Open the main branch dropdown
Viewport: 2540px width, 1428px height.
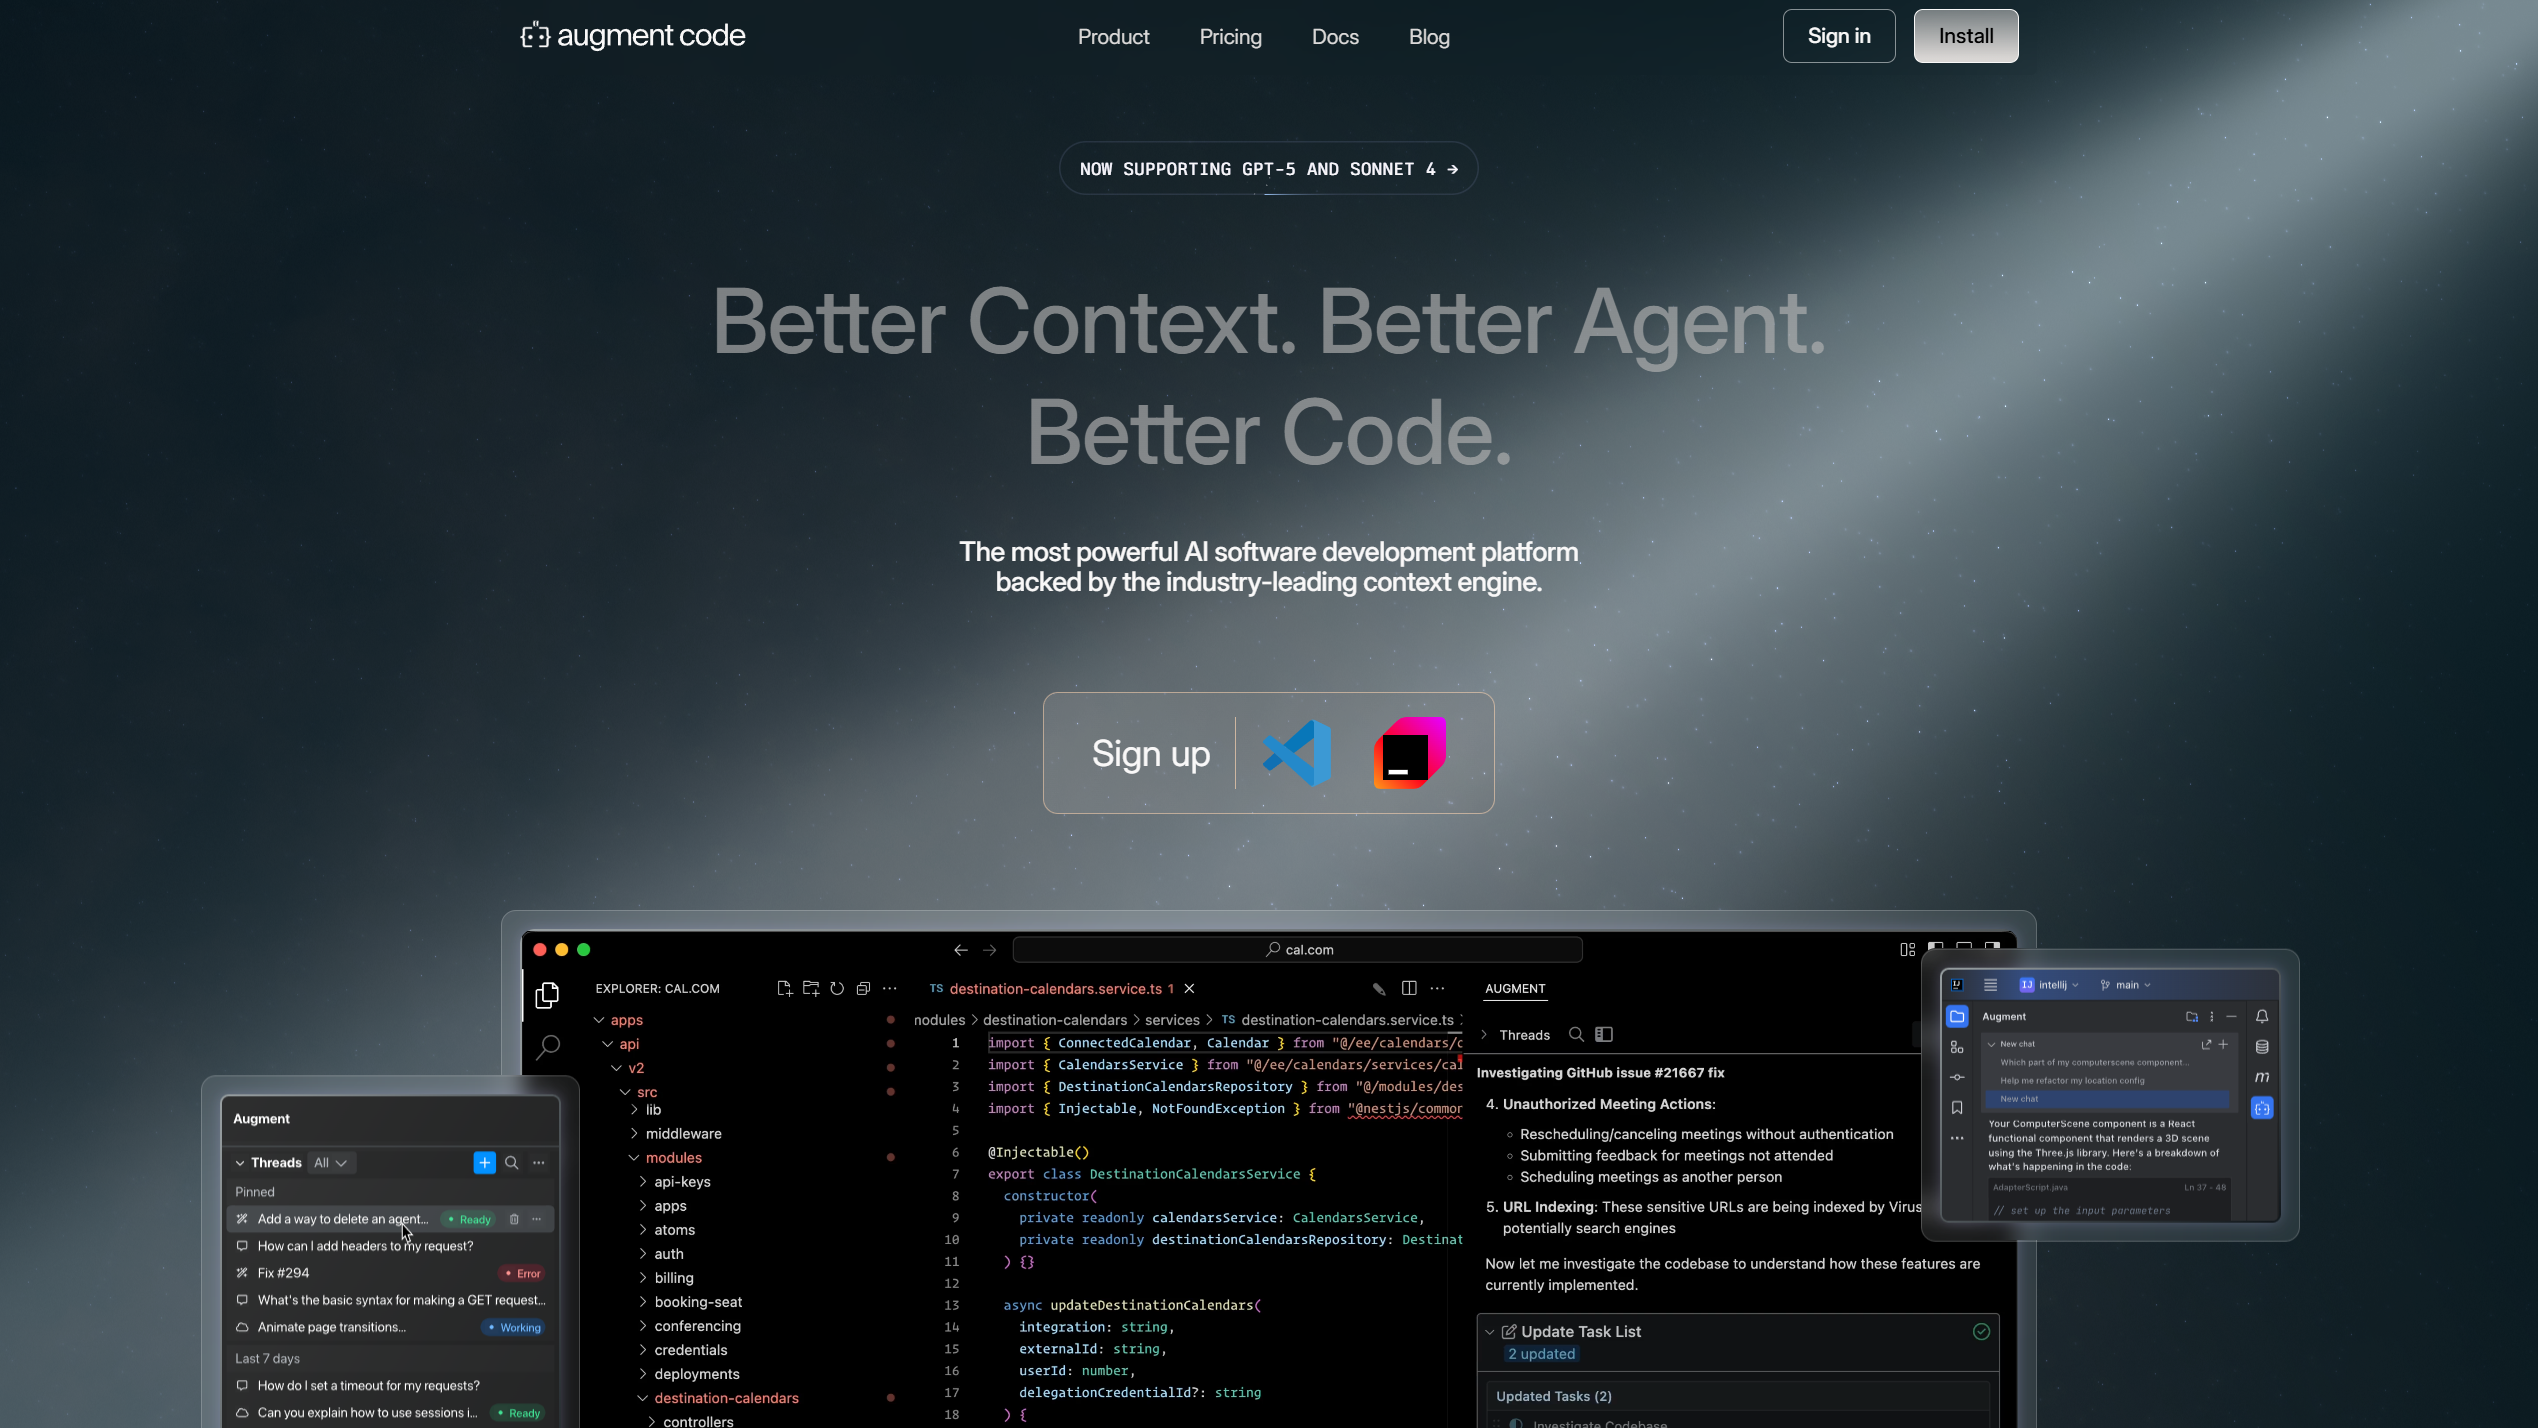click(x=2127, y=985)
